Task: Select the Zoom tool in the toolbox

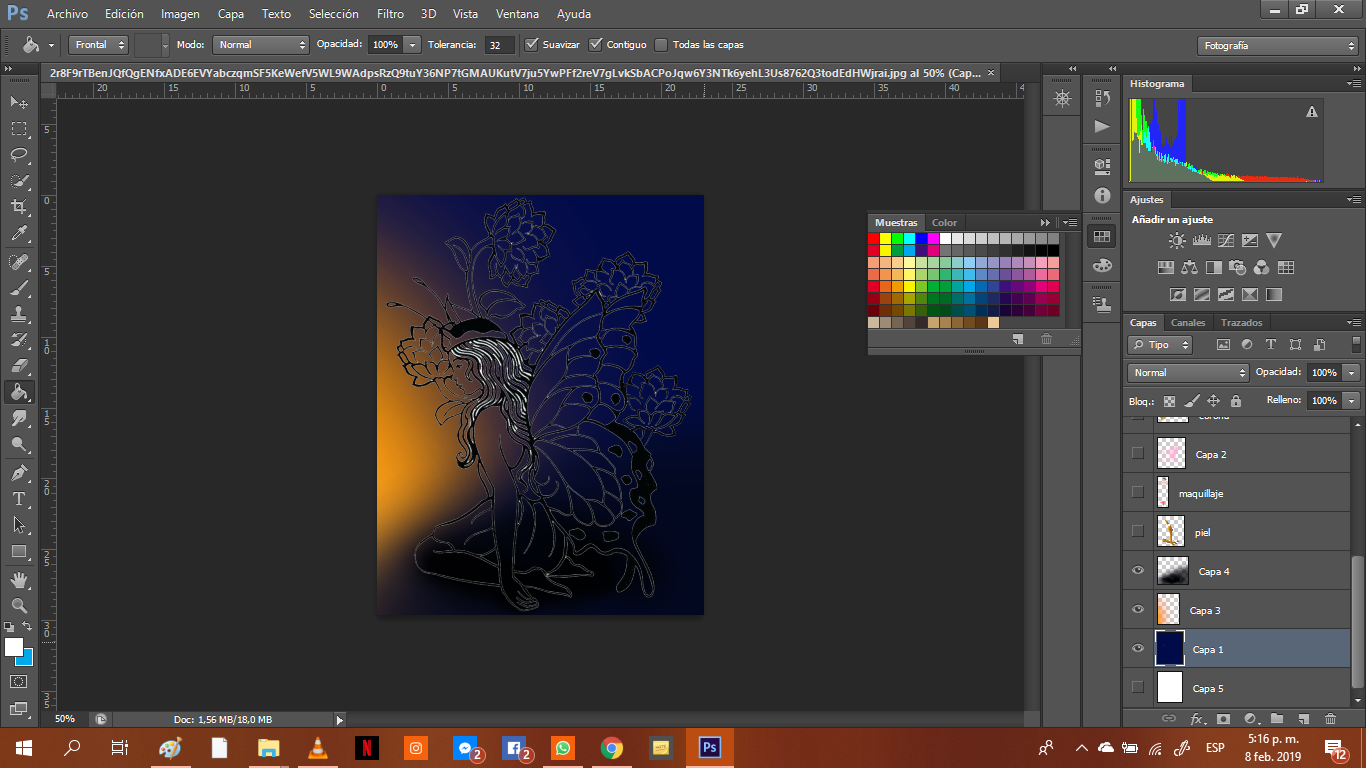Action: 19,606
